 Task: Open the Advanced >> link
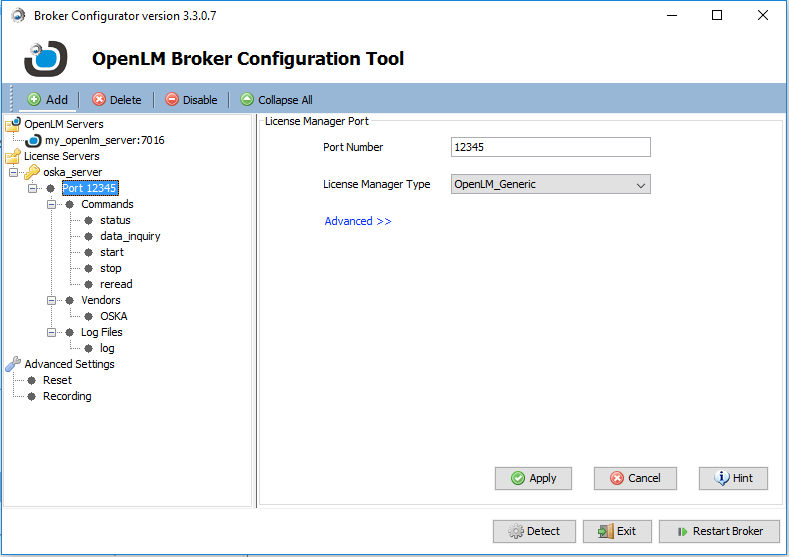coord(358,221)
